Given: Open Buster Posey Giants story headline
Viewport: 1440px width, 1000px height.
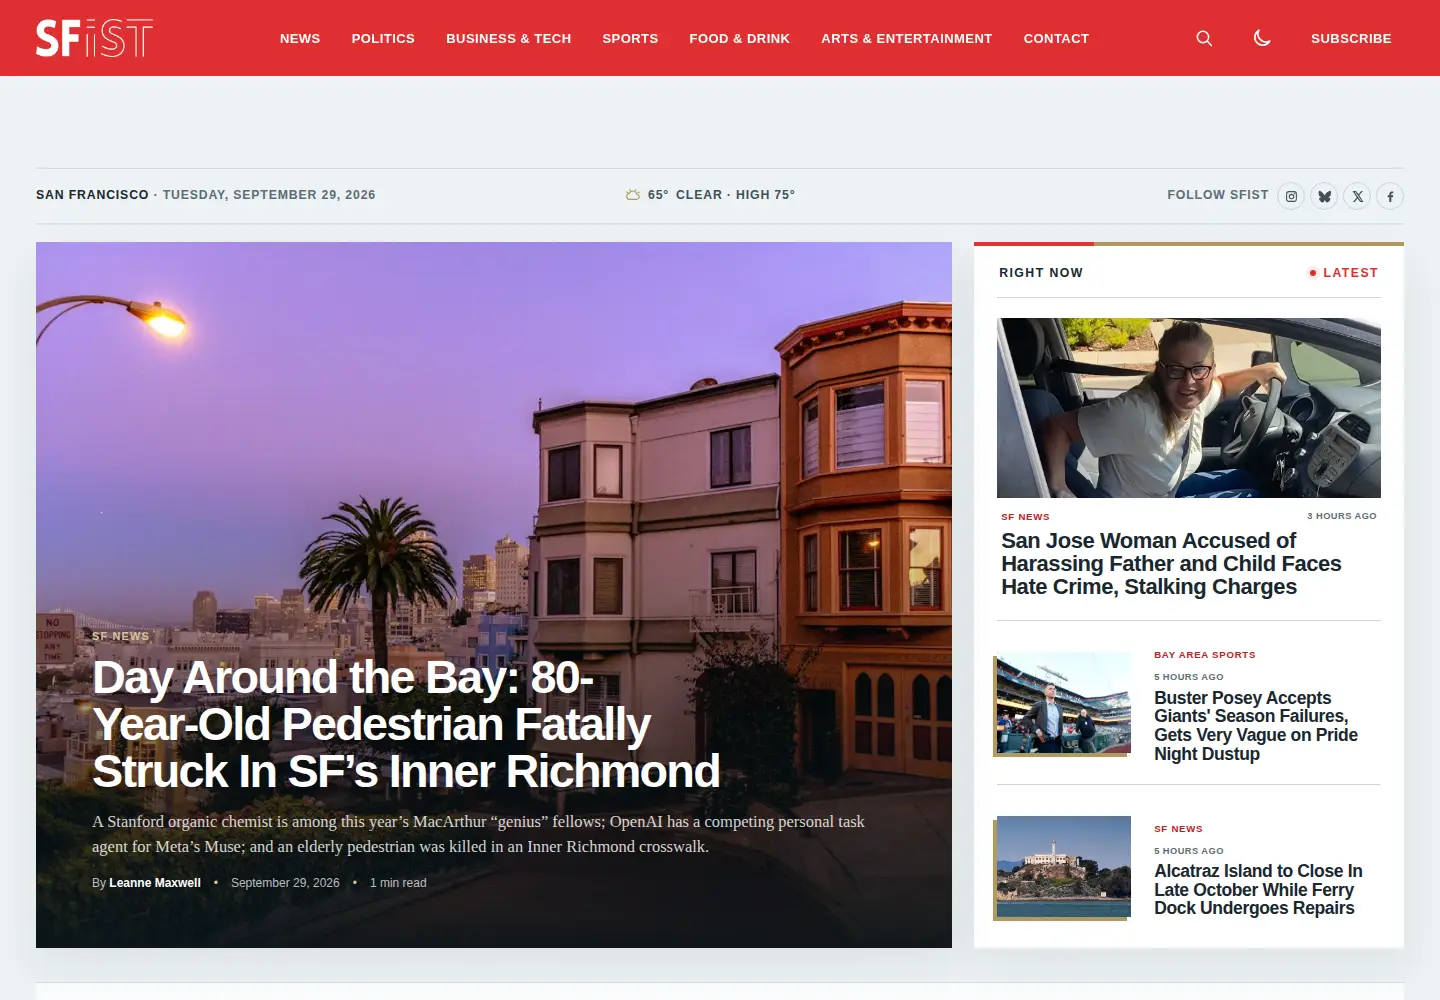Looking at the screenshot, I should 1256,726.
